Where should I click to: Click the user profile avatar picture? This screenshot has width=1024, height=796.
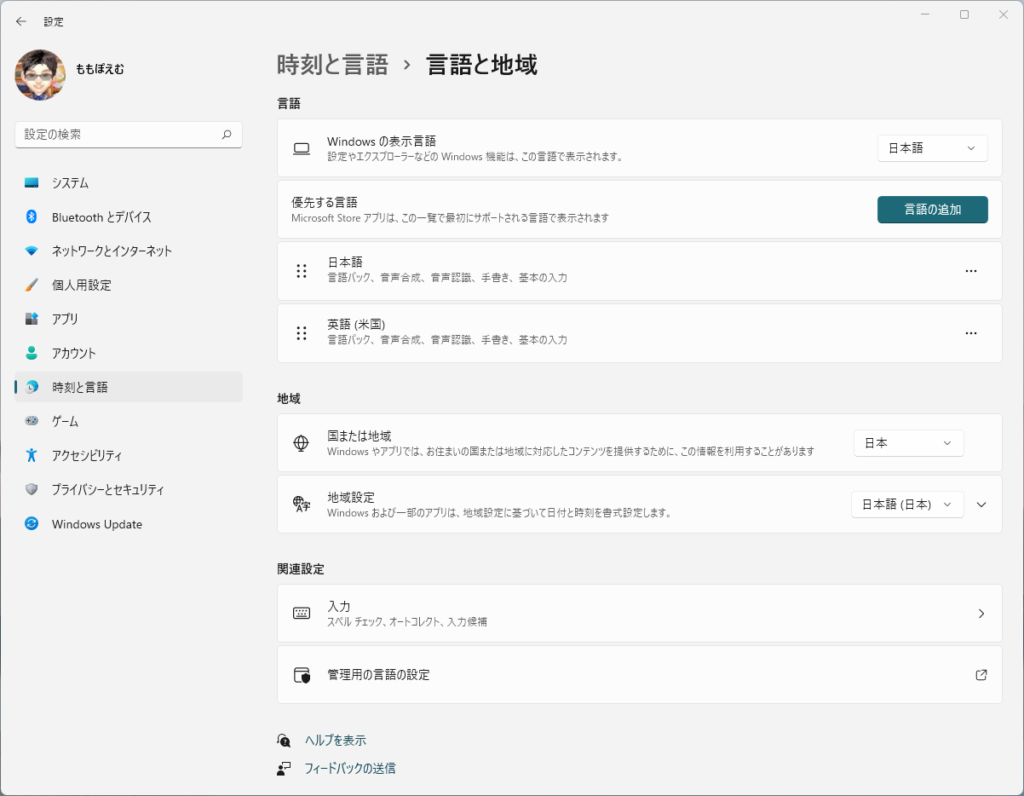click(x=40, y=75)
